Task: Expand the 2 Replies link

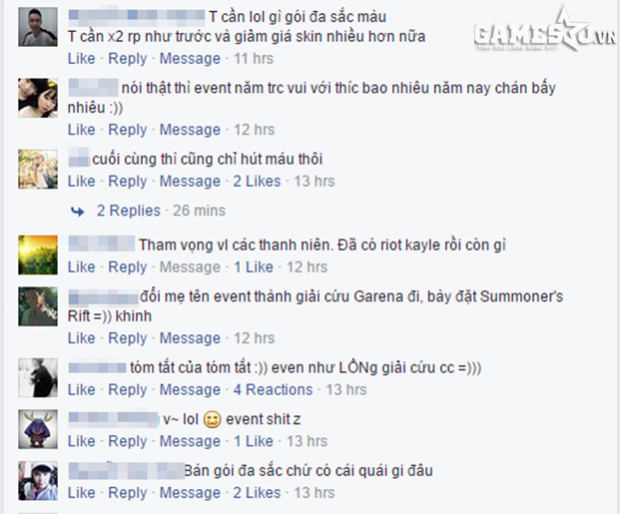Action: tap(129, 210)
